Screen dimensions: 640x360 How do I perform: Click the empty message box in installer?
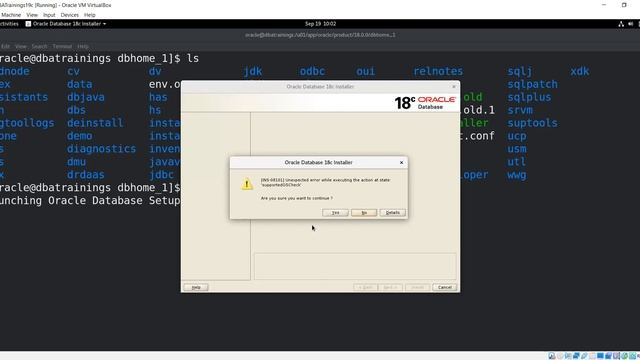[355, 266]
